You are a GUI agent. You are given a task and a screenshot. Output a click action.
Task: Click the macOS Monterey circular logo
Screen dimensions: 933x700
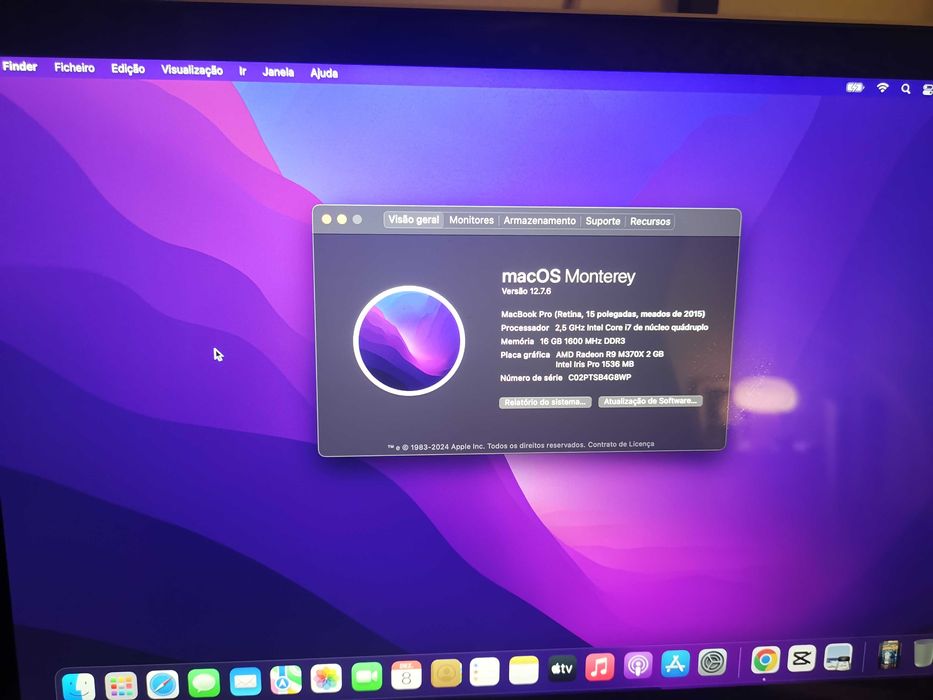click(409, 340)
